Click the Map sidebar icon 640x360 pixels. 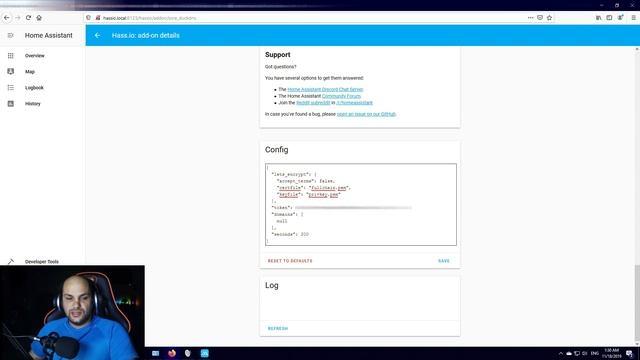[x=11, y=71]
